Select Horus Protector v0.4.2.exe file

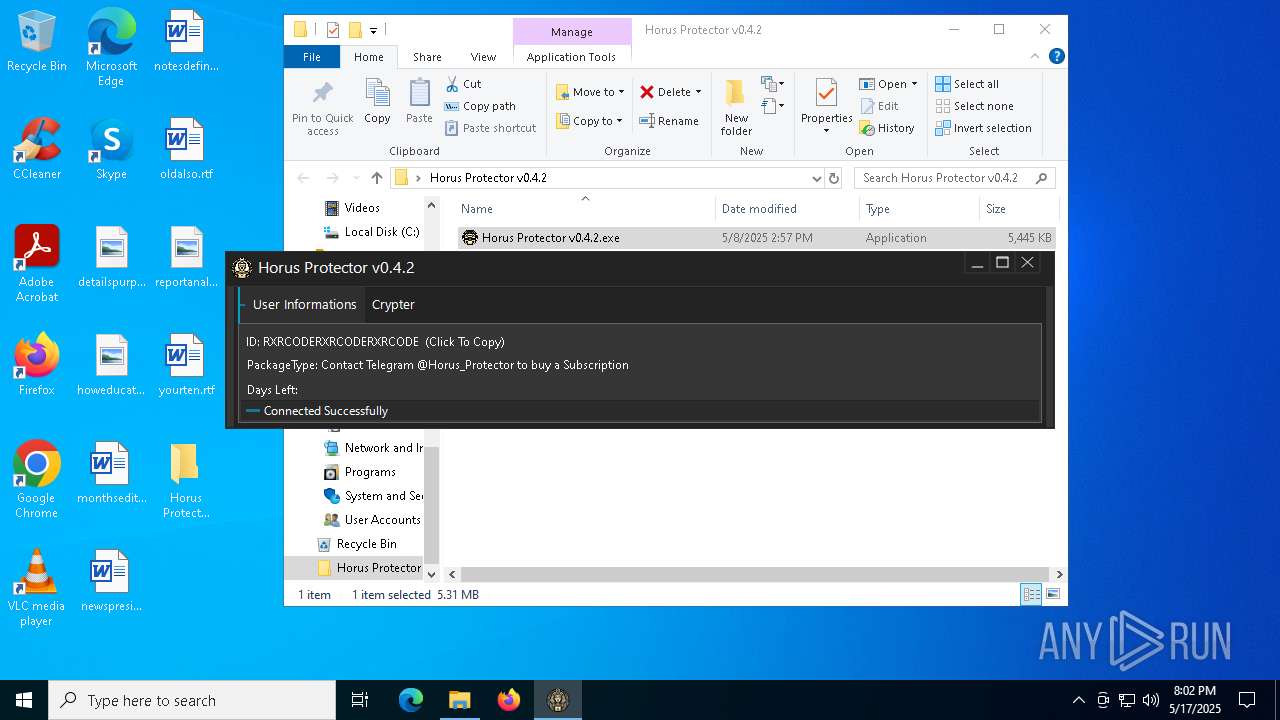(x=756, y=238)
